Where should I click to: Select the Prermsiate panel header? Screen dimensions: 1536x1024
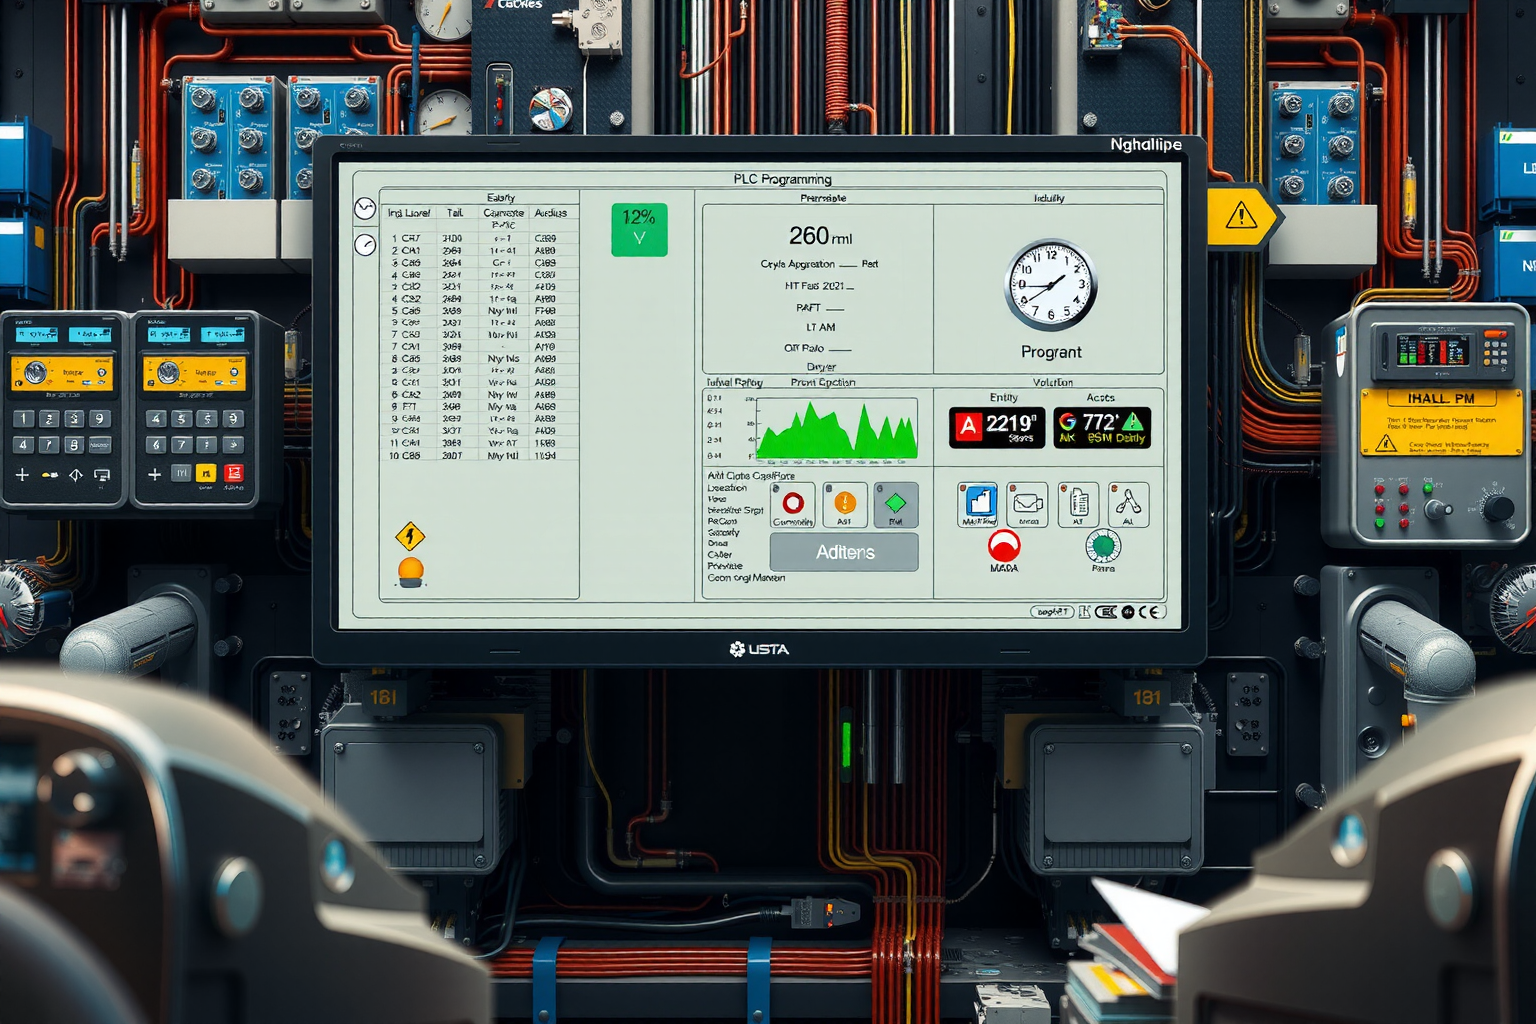tap(822, 198)
